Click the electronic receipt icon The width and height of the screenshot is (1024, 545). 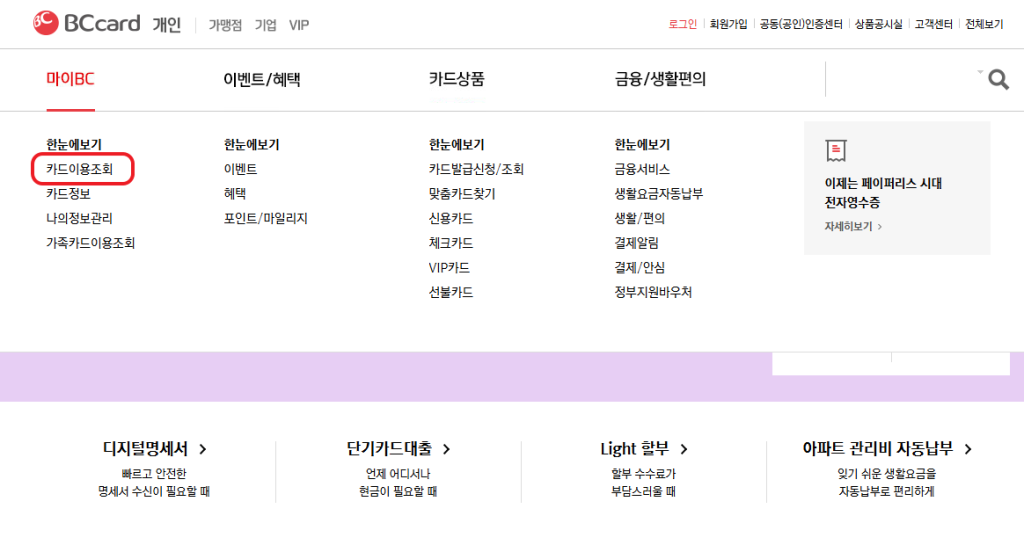coord(836,151)
